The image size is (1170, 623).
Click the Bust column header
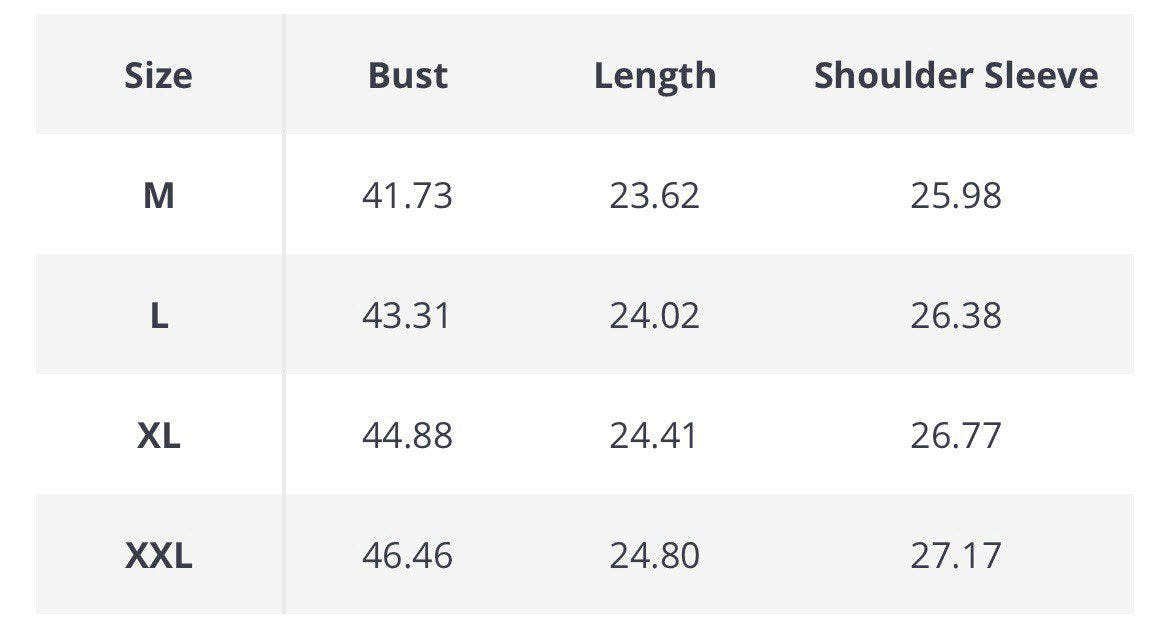click(x=407, y=76)
